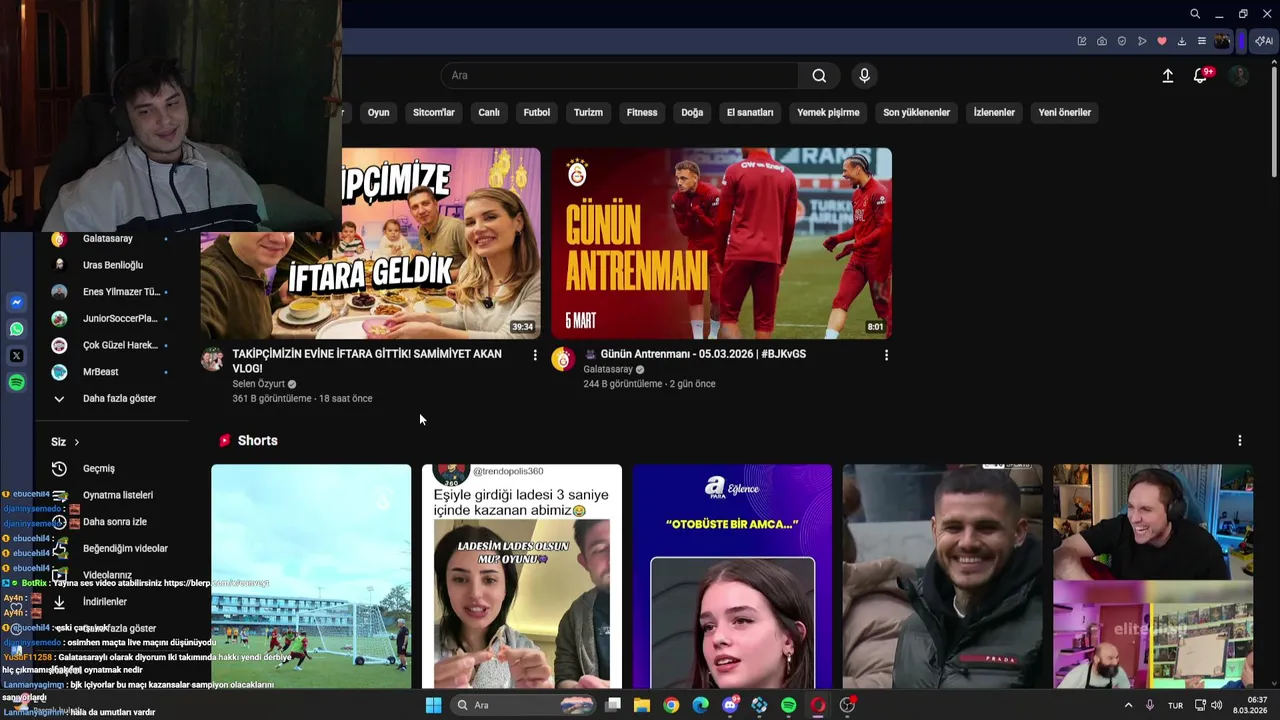Open Spotify in the Opera sidebar
Screen dimensions: 1280x720
click(16, 383)
